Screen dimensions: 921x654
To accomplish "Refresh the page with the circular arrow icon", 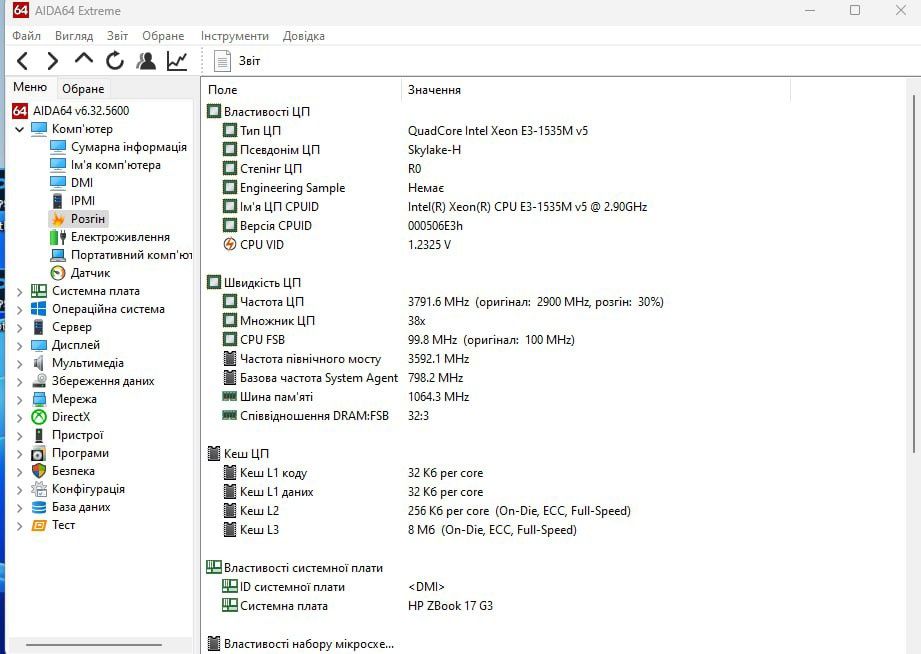I will point(115,61).
